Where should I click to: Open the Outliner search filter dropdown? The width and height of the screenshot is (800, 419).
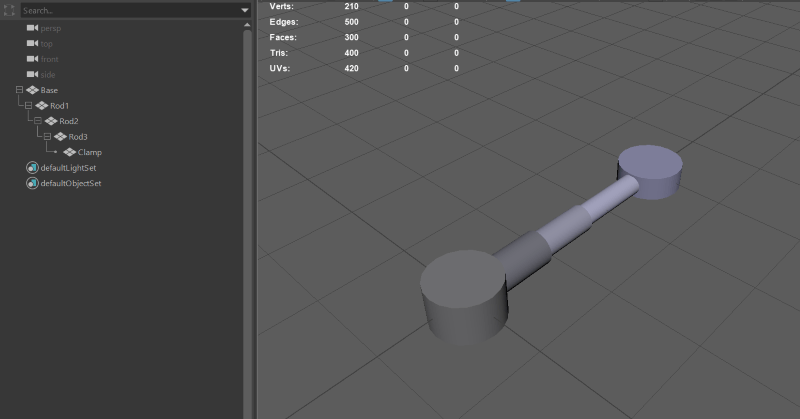pos(245,10)
